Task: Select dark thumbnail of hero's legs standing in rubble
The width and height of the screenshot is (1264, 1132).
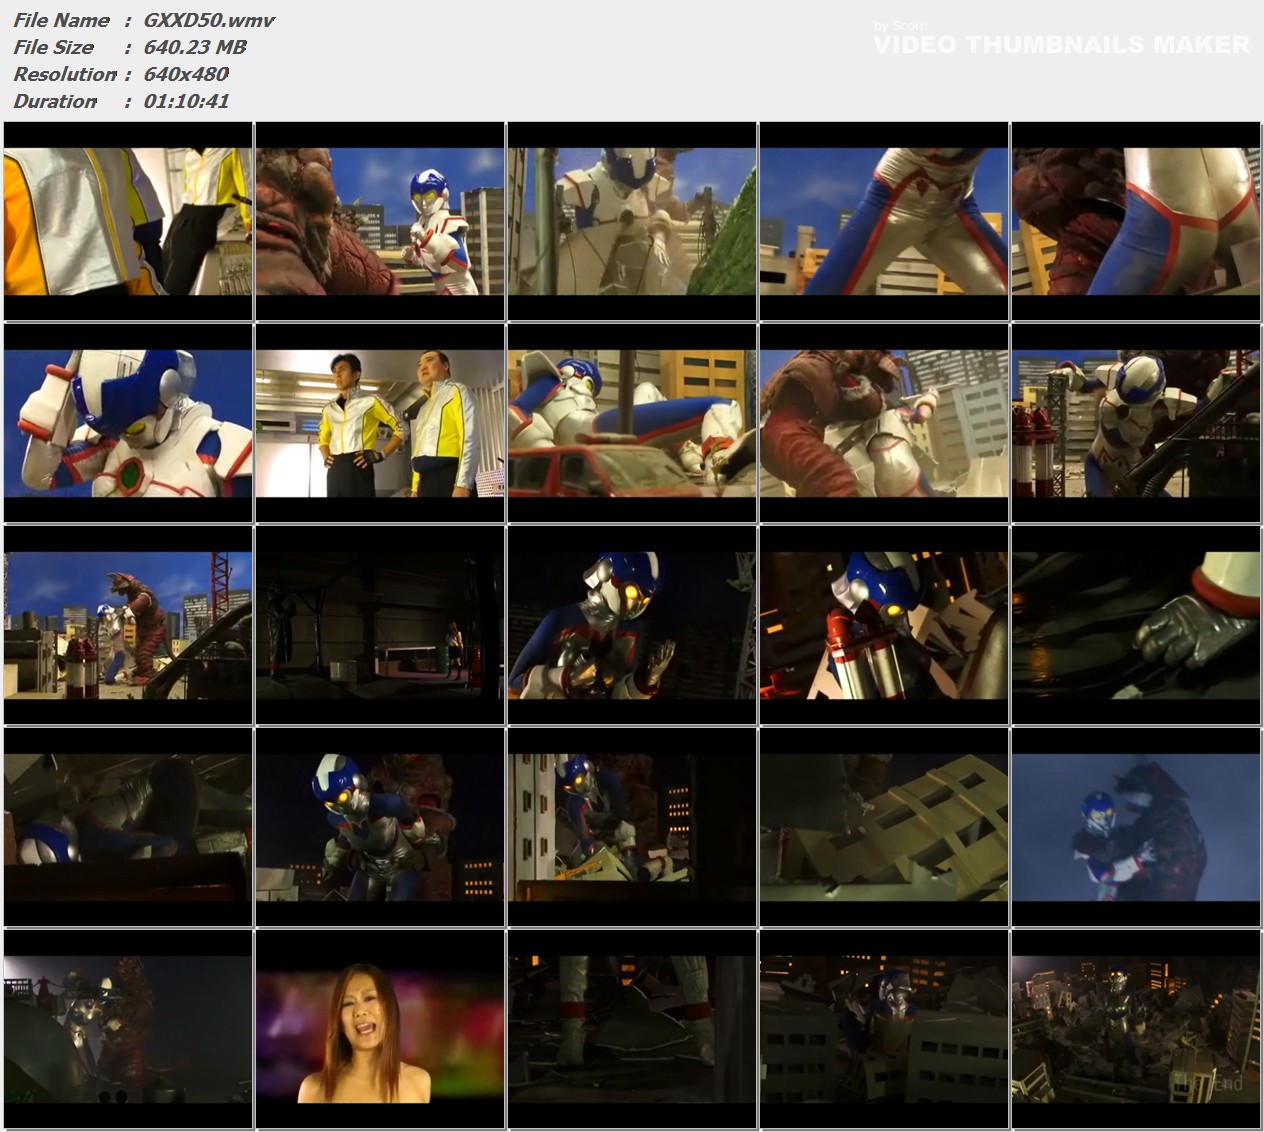Action: (x=632, y=1029)
